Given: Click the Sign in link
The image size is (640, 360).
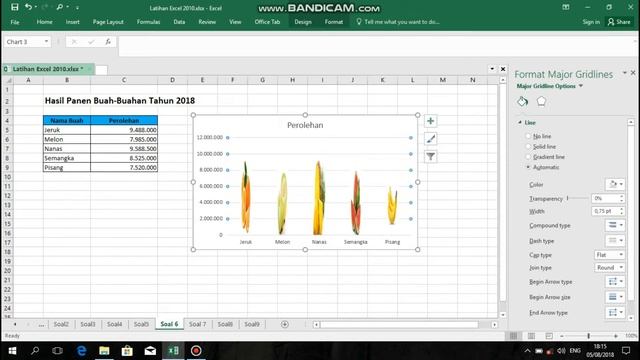Looking at the screenshot, I should pyautogui.click(x=591, y=22).
